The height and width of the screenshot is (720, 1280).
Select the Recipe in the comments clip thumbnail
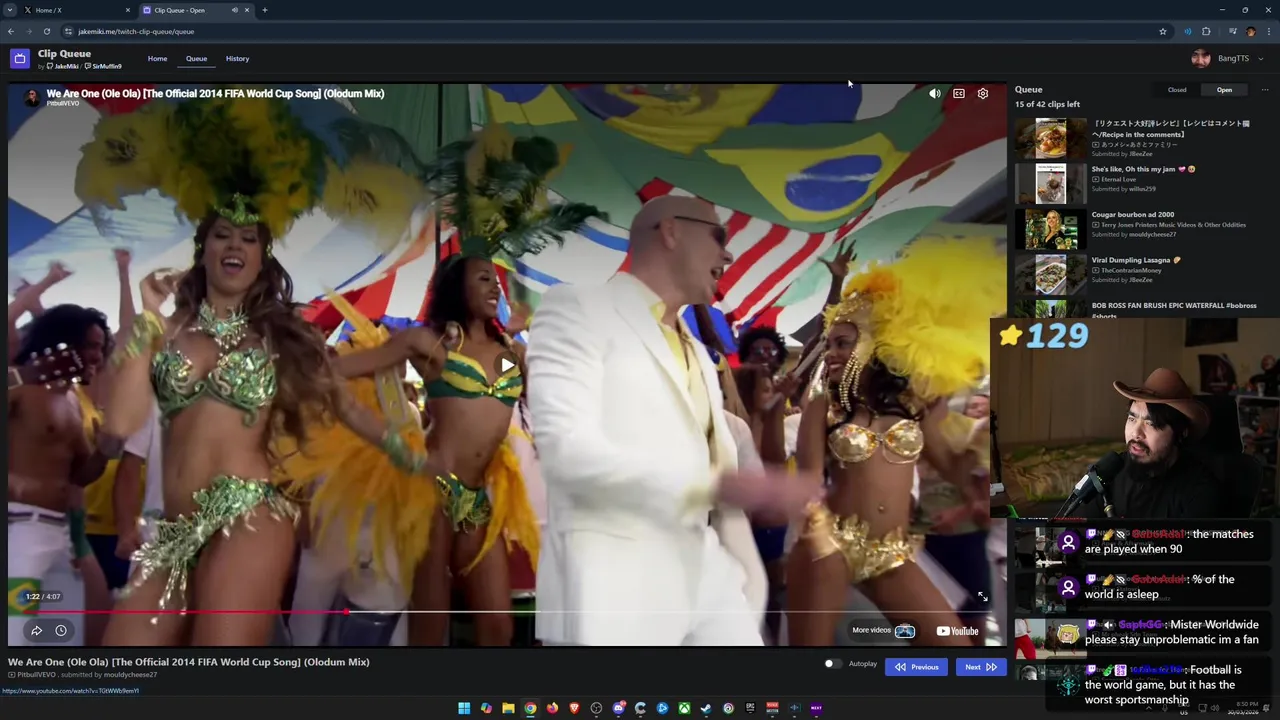[x=1050, y=138]
